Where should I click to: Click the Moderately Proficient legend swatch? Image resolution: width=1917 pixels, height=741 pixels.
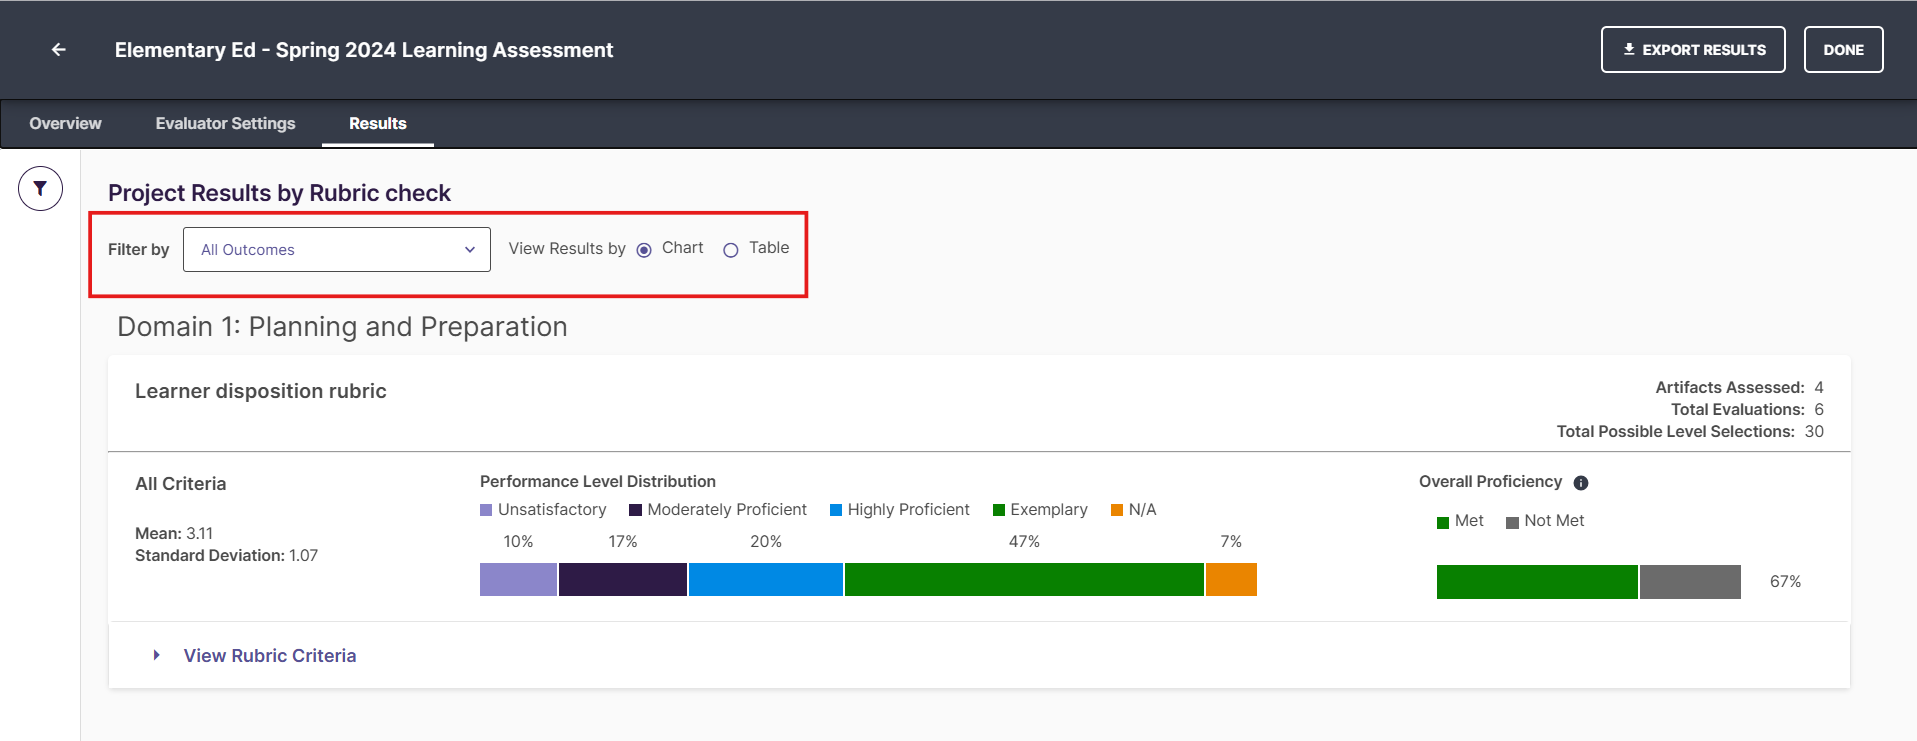(x=635, y=510)
